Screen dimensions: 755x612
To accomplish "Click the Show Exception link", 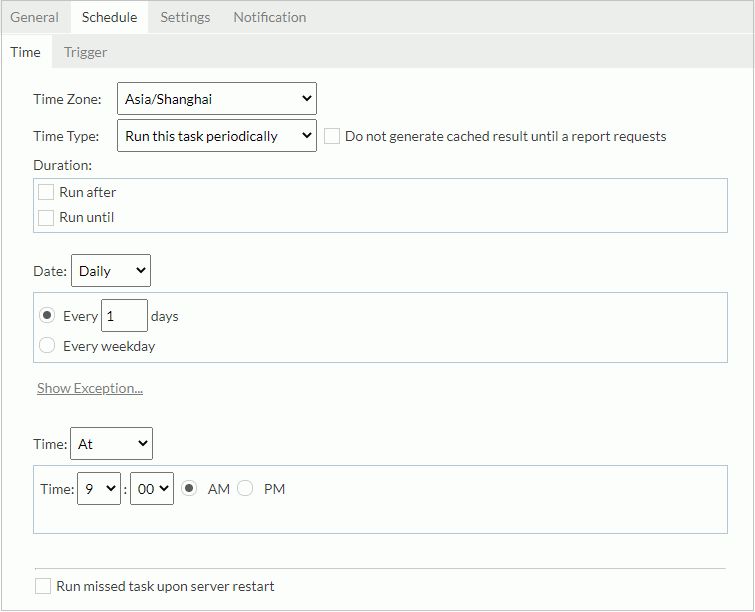I will coord(90,388).
